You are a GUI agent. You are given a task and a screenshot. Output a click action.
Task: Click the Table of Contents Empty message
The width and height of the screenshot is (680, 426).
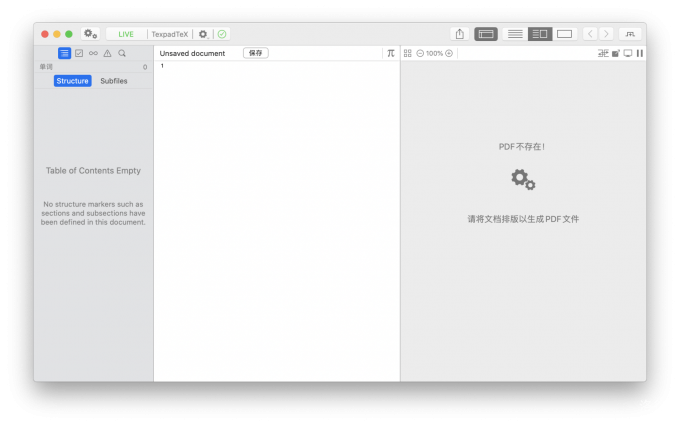[93, 170]
